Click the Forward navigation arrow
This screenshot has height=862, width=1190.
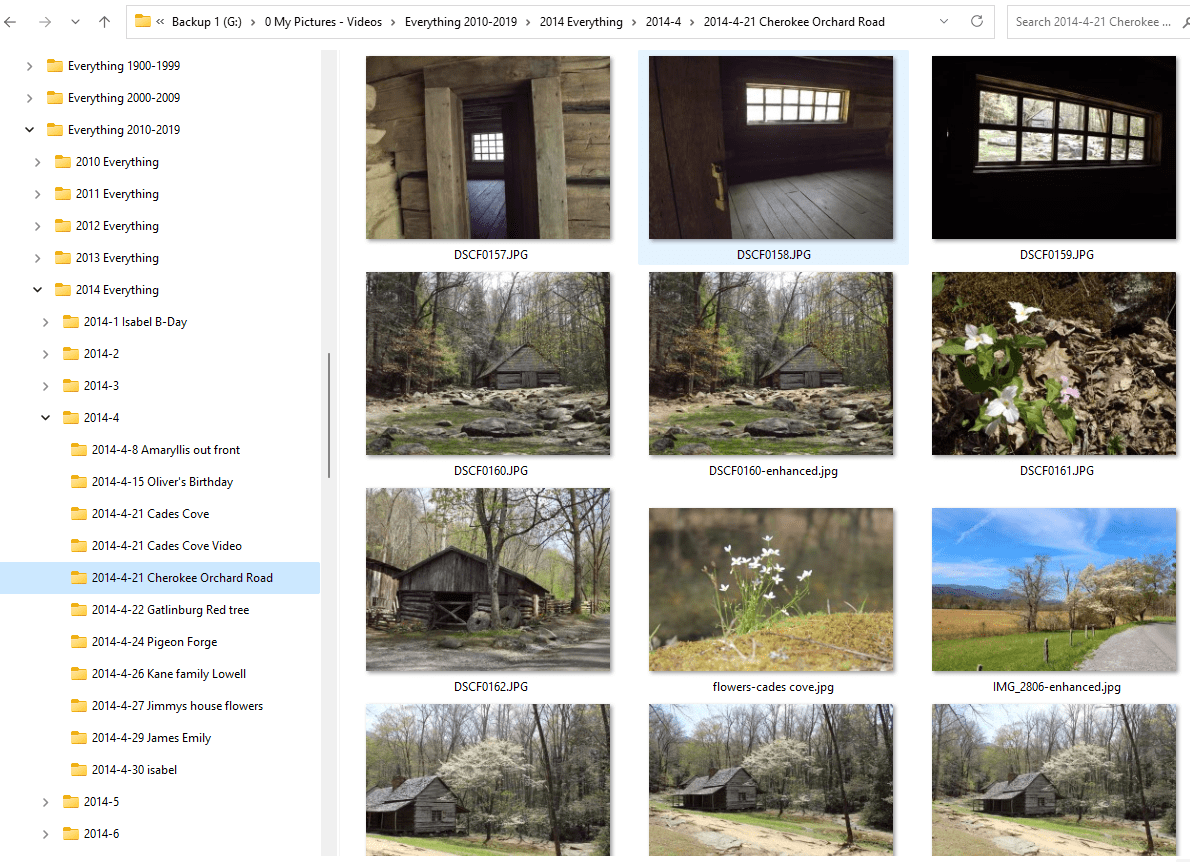pyautogui.click(x=44, y=21)
